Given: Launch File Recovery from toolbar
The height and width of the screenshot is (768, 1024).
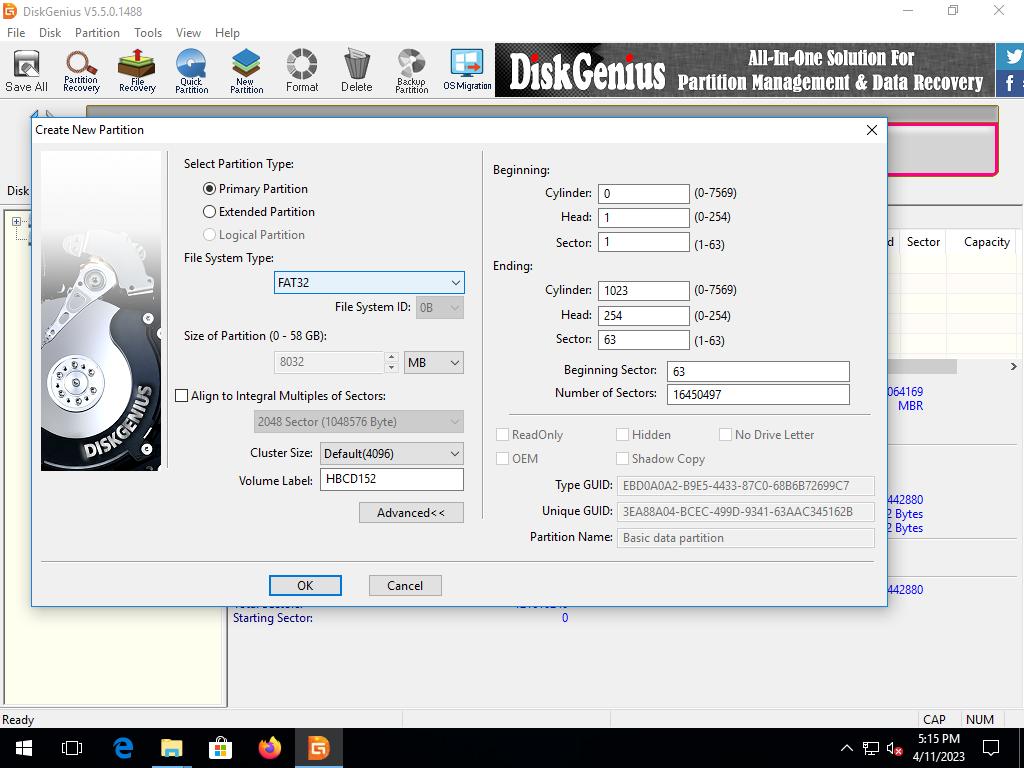Looking at the screenshot, I should point(137,70).
